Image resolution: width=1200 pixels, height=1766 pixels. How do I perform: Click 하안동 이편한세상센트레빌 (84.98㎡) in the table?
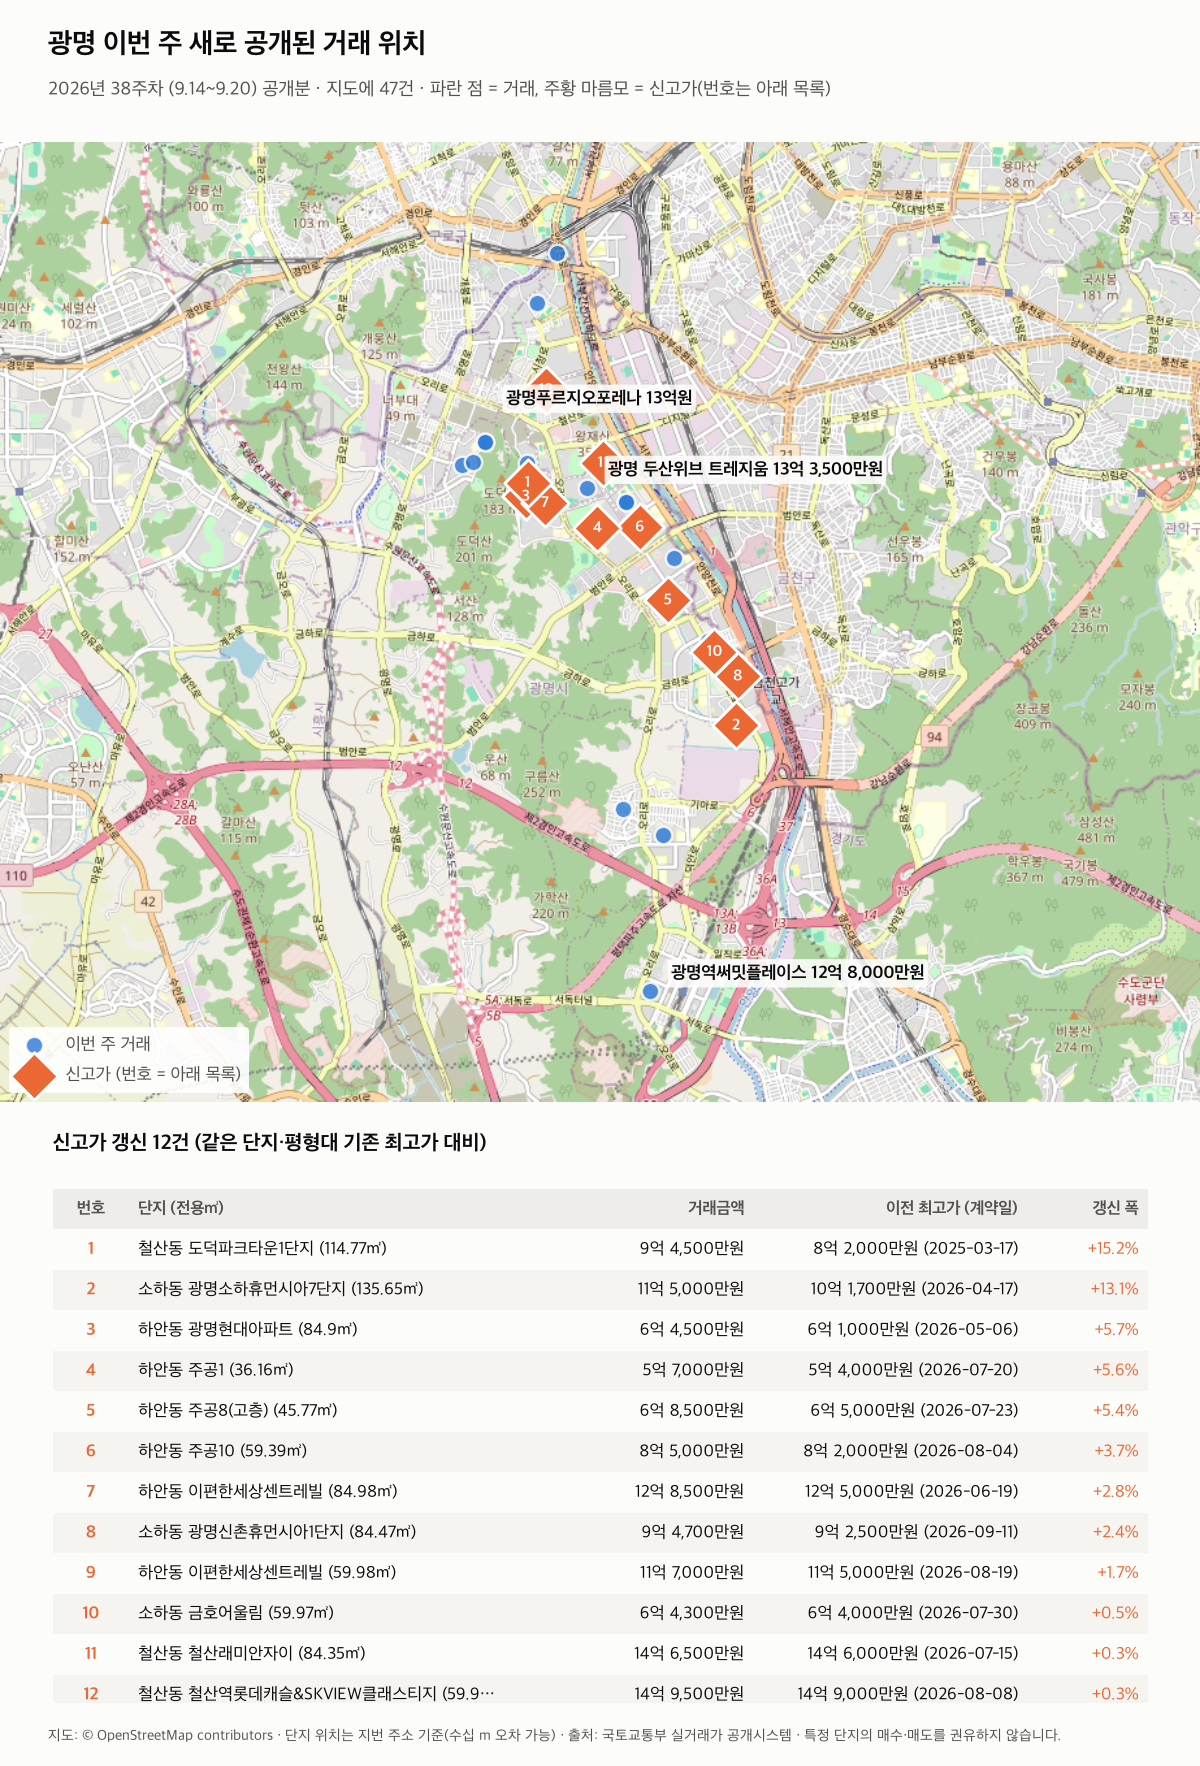[268, 1491]
